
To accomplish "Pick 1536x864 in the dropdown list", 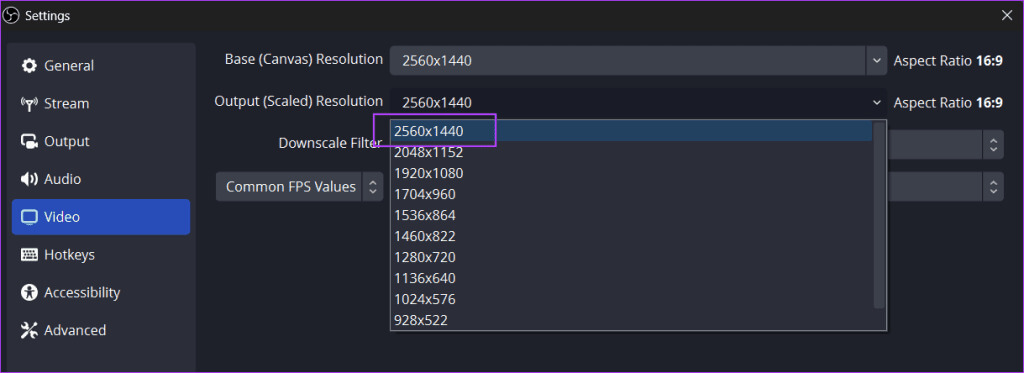I will (x=632, y=215).
